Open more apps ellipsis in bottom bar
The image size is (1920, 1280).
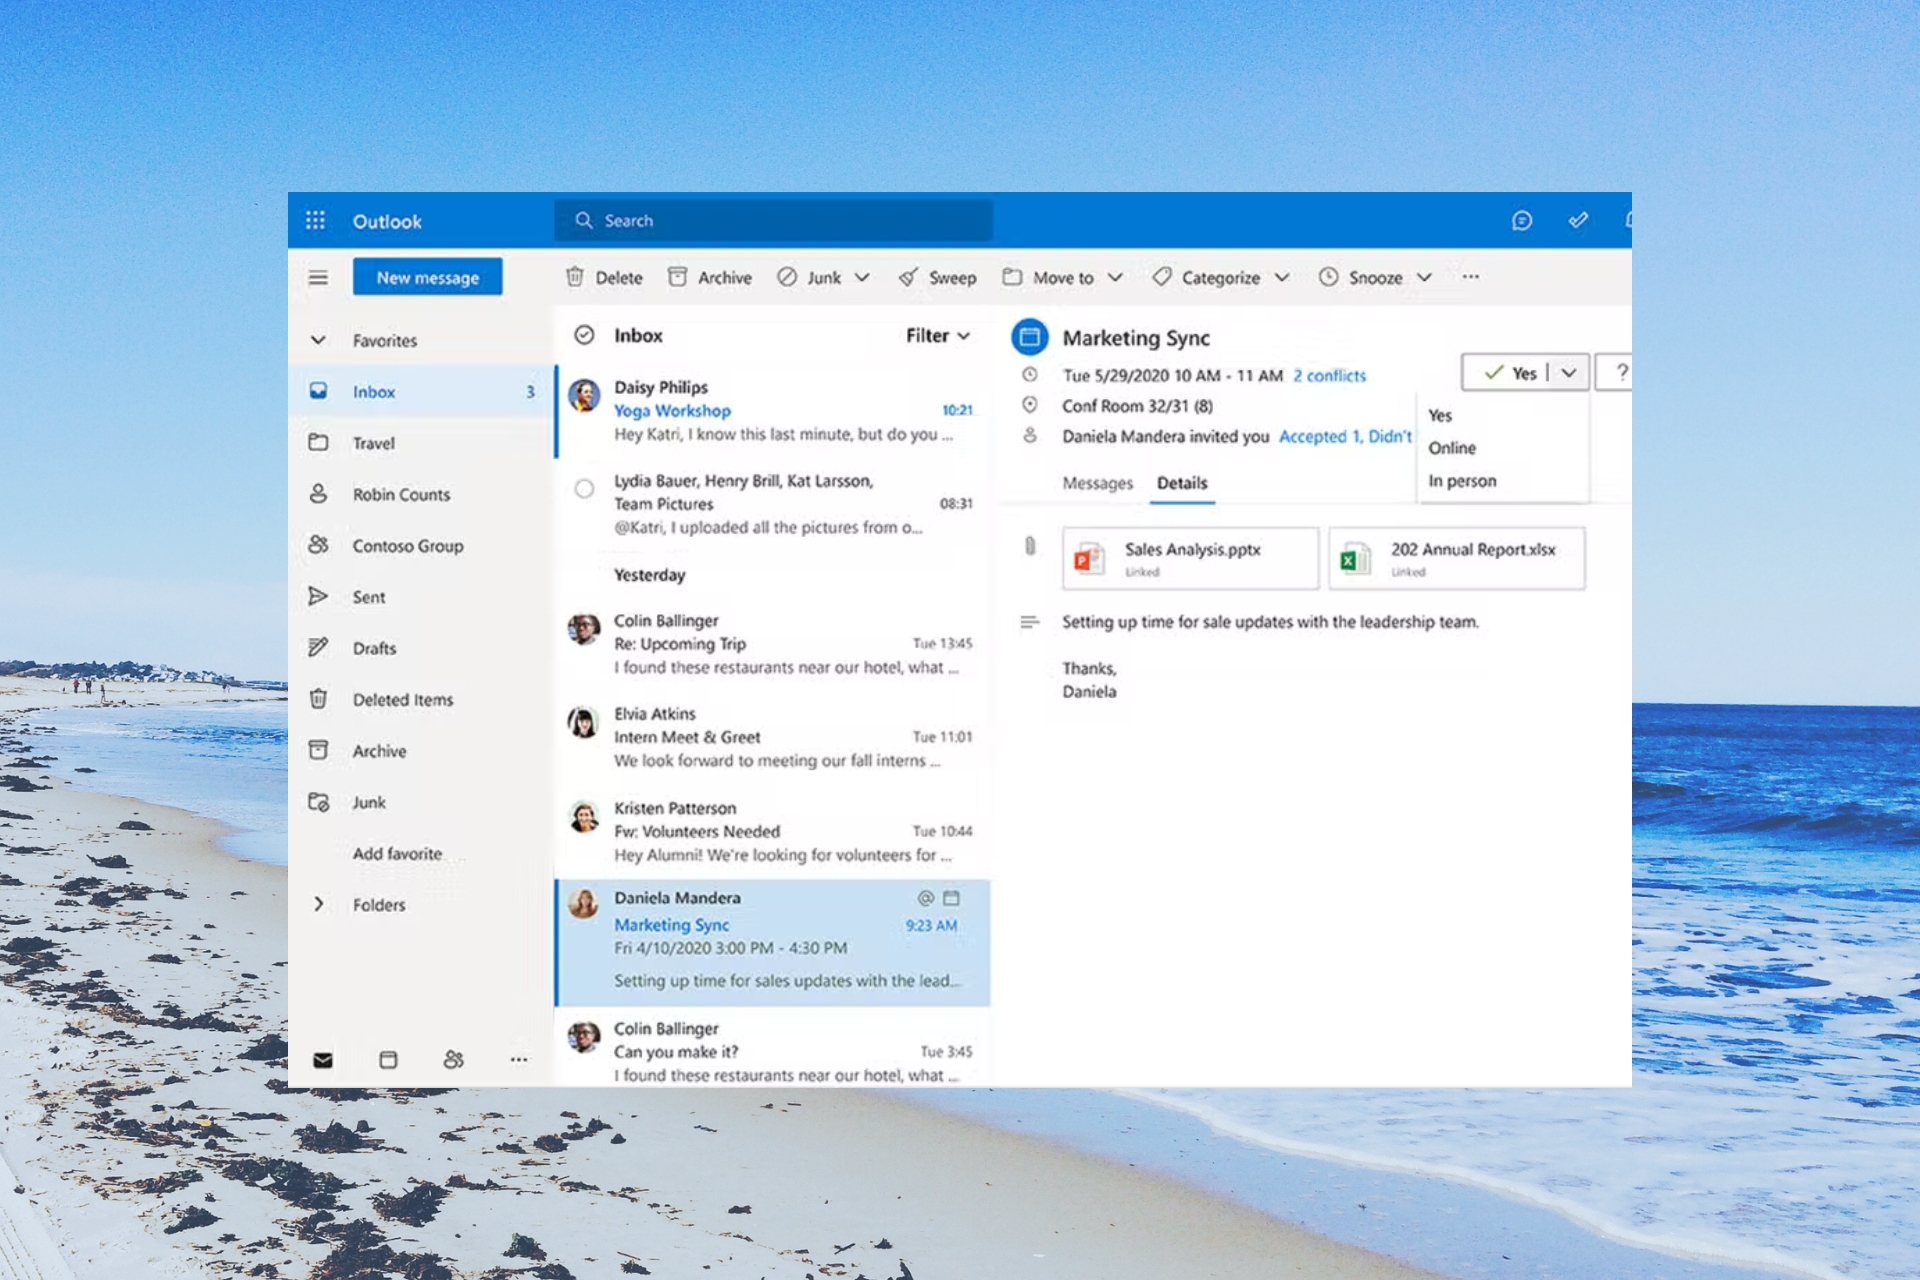point(518,1060)
